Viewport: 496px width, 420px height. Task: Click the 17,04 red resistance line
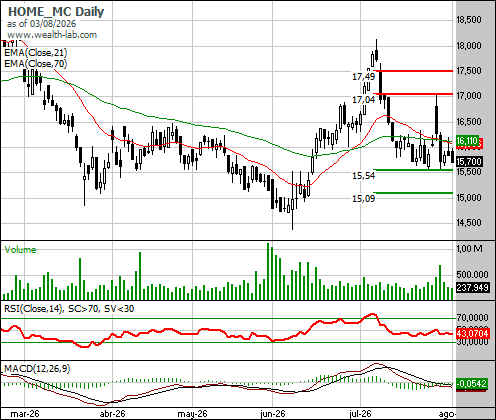413,94
